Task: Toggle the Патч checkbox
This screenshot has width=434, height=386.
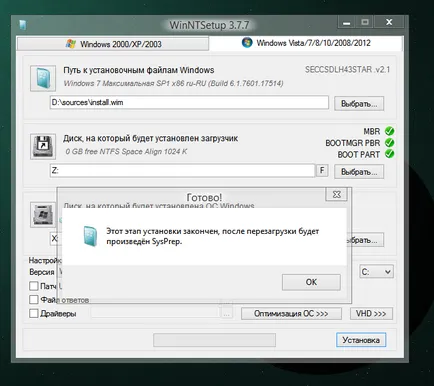Action: [x=34, y=286]
